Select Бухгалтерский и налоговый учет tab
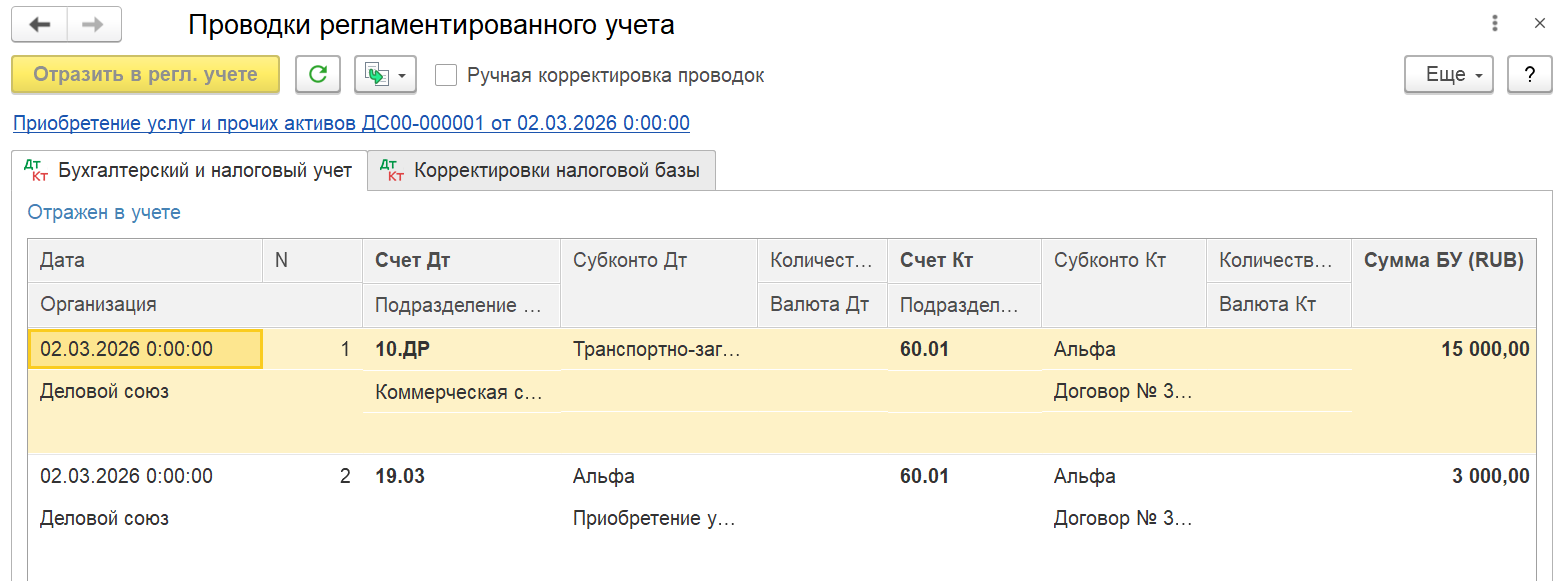 coord(189,170)
